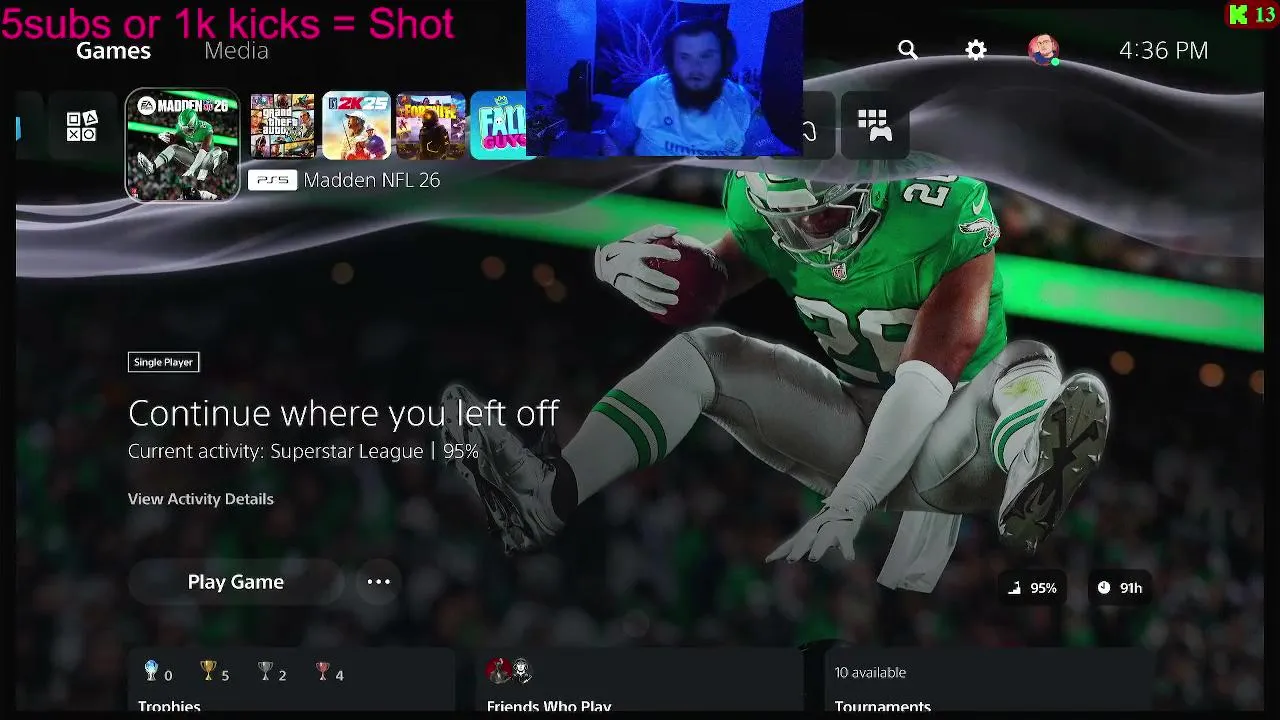Click the 4:36 PM clock

click(1163, 50)
